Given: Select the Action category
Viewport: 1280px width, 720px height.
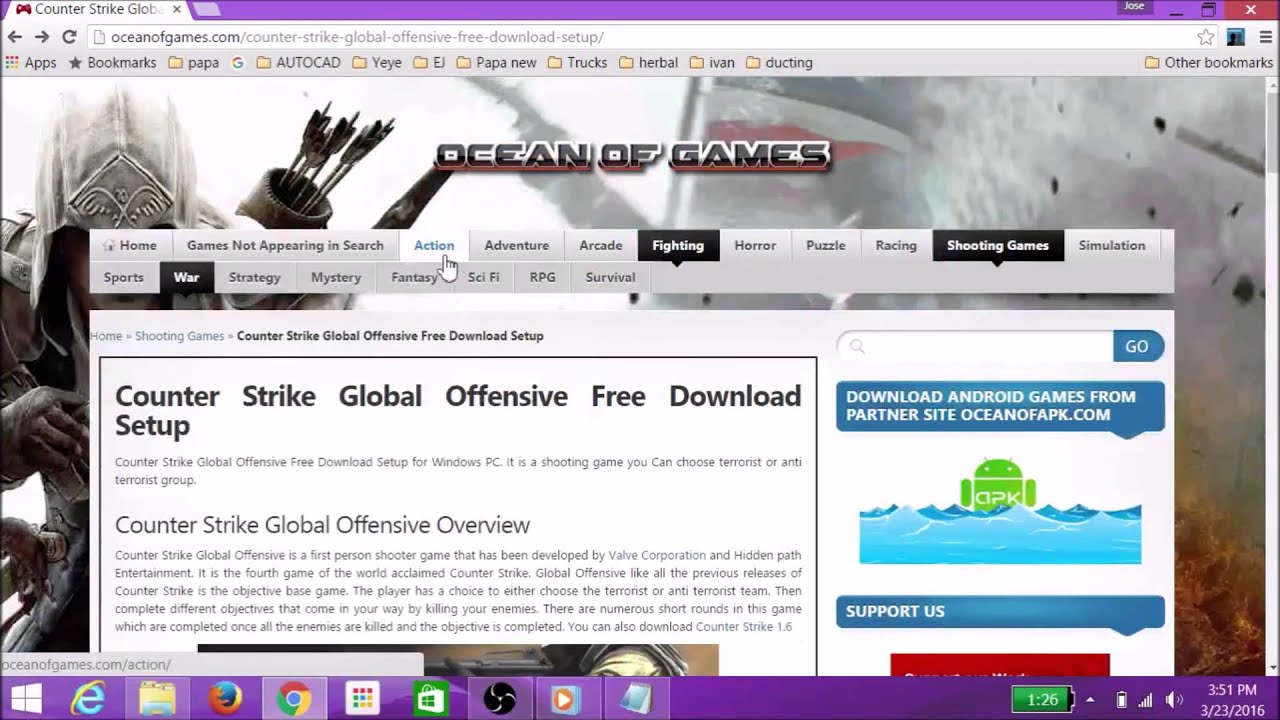Looking at the screenshot, I should [434, 245].
